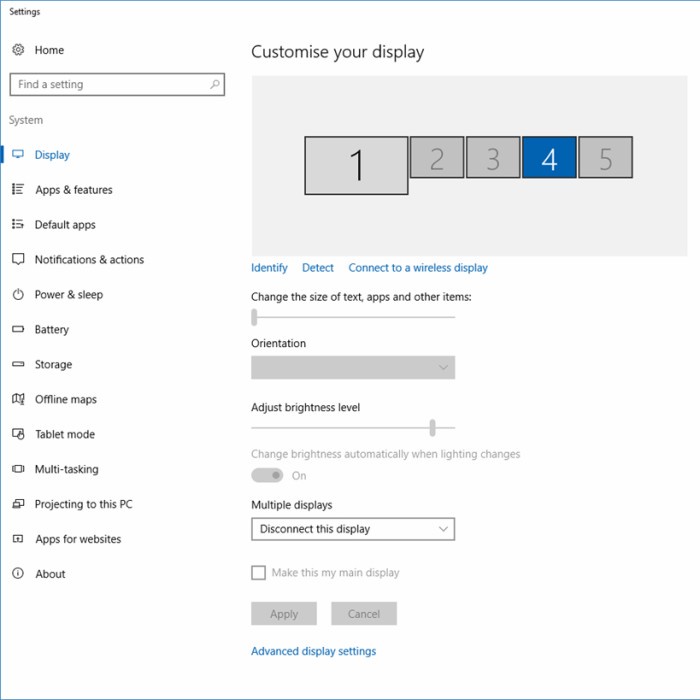Click the About info icon
700x700 pixels.
(18, 574)
